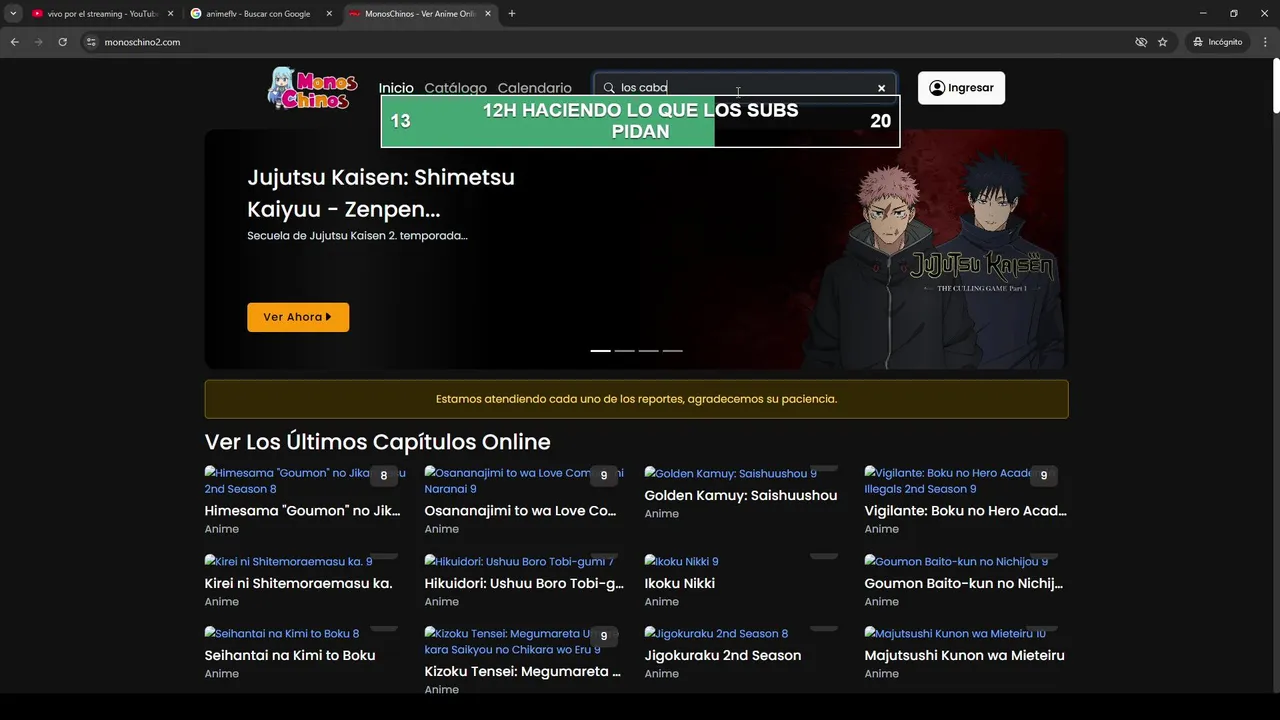
Task: Close the animeflv Google search tab
Action: [x=329, y=14]
